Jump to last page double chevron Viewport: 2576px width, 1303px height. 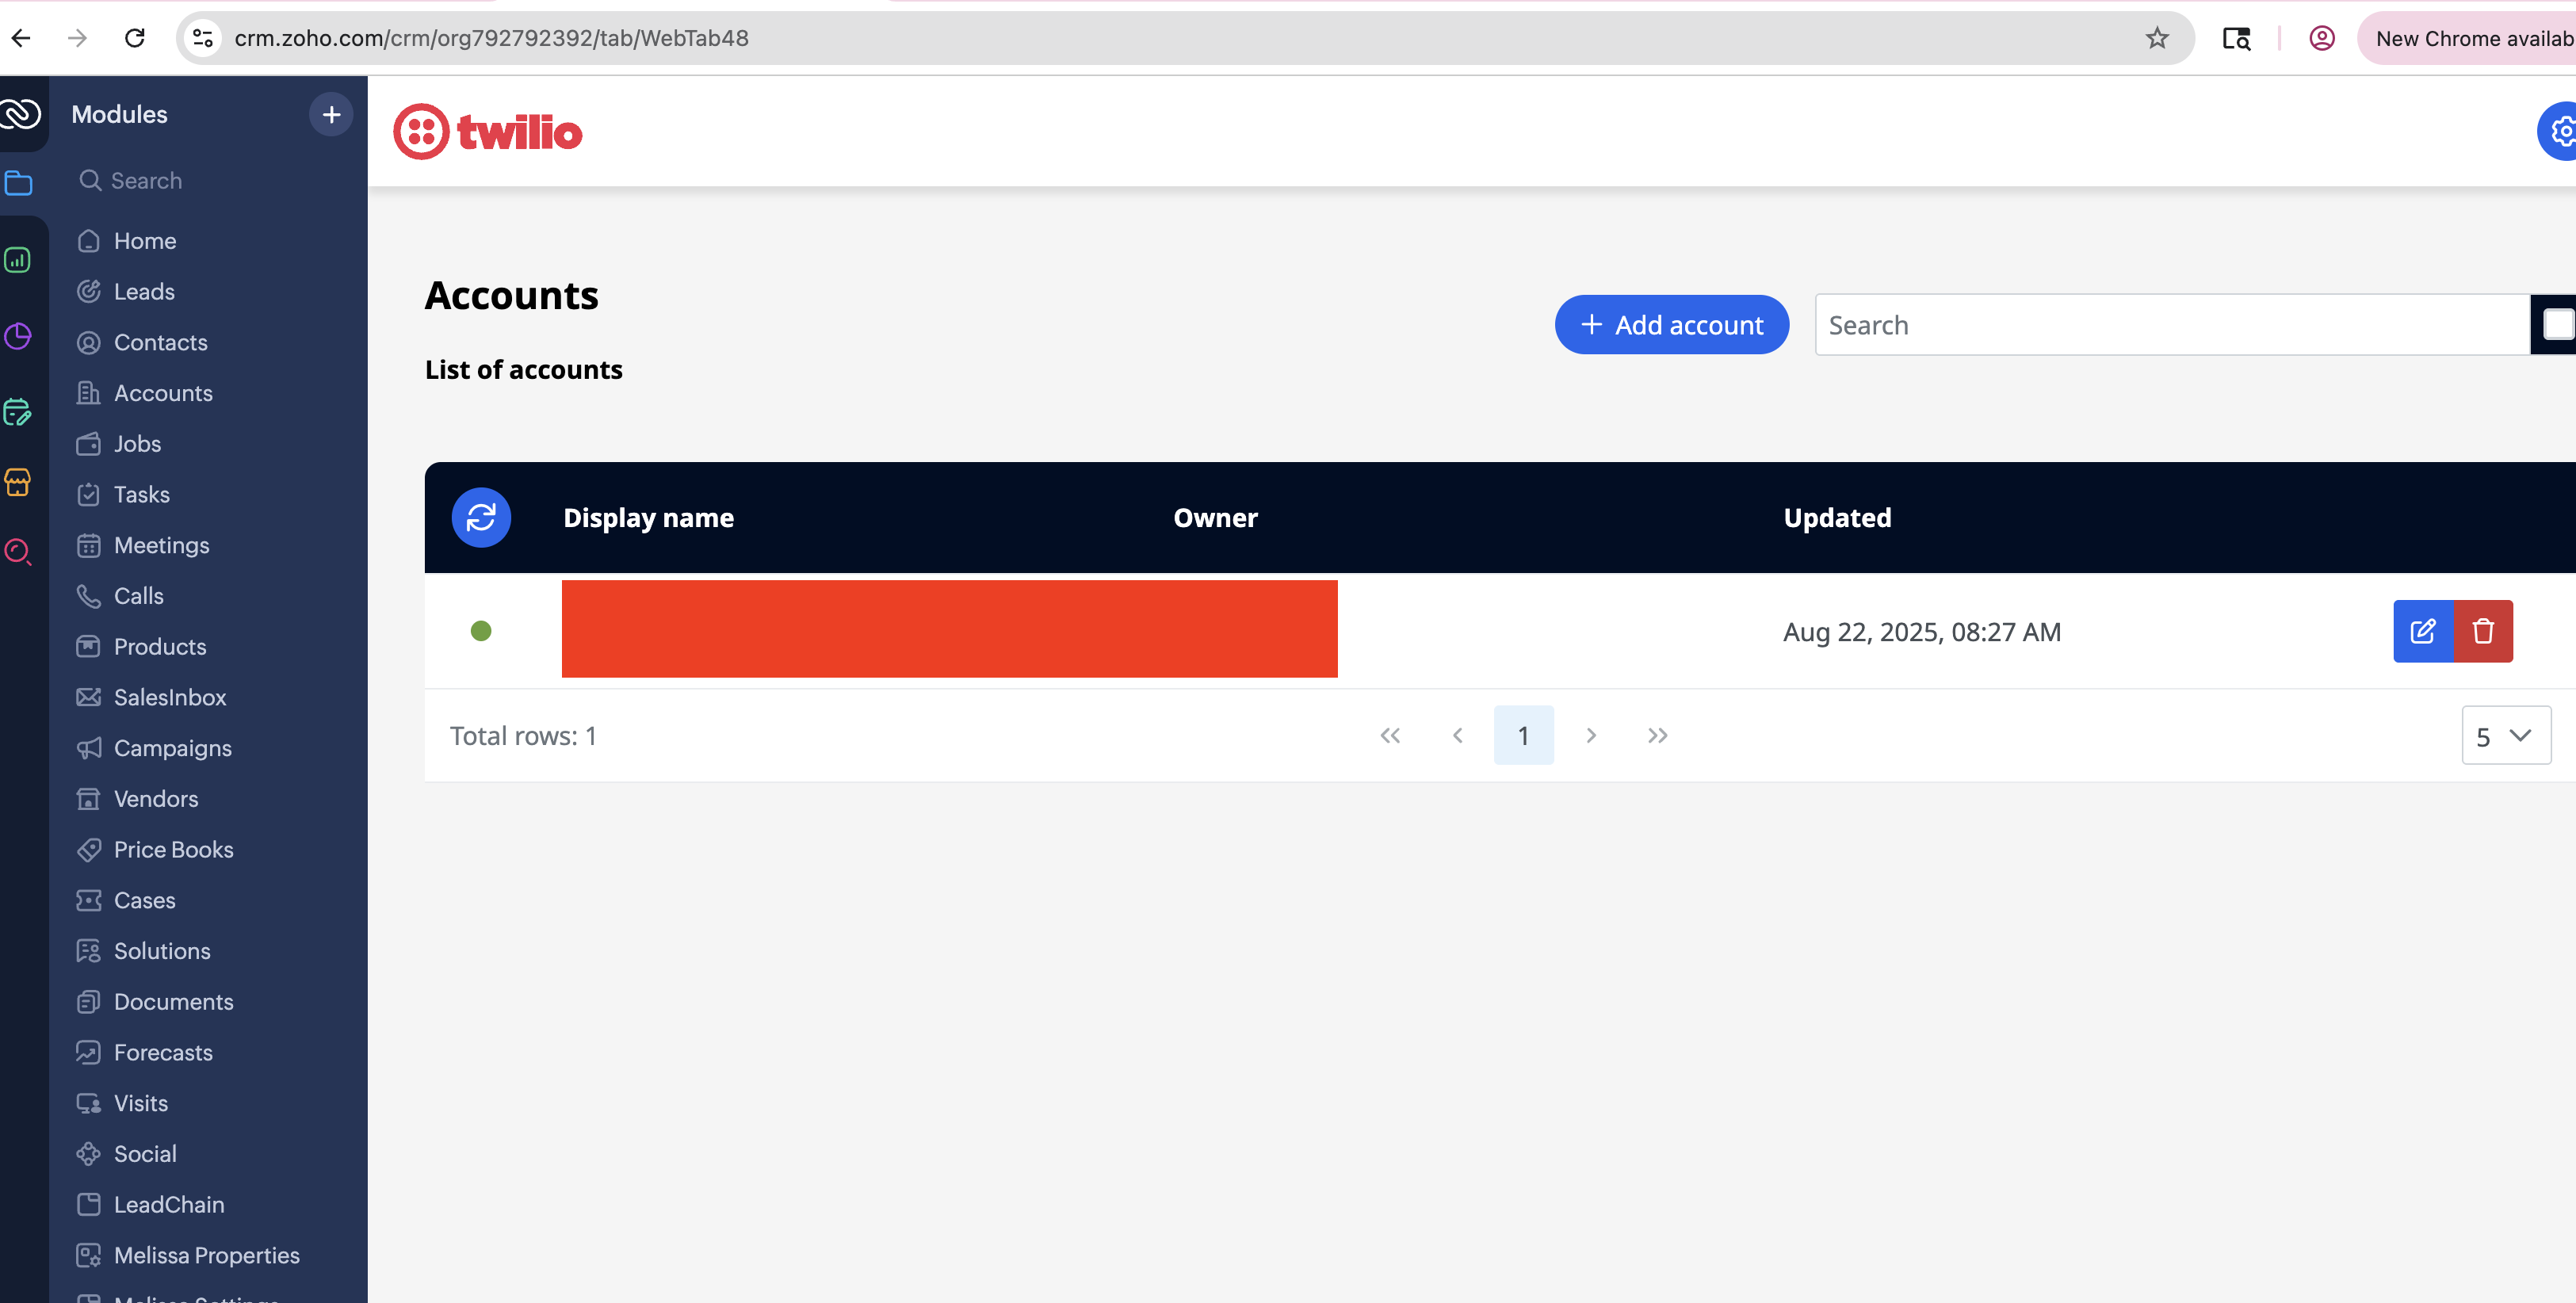point(1657,736)
